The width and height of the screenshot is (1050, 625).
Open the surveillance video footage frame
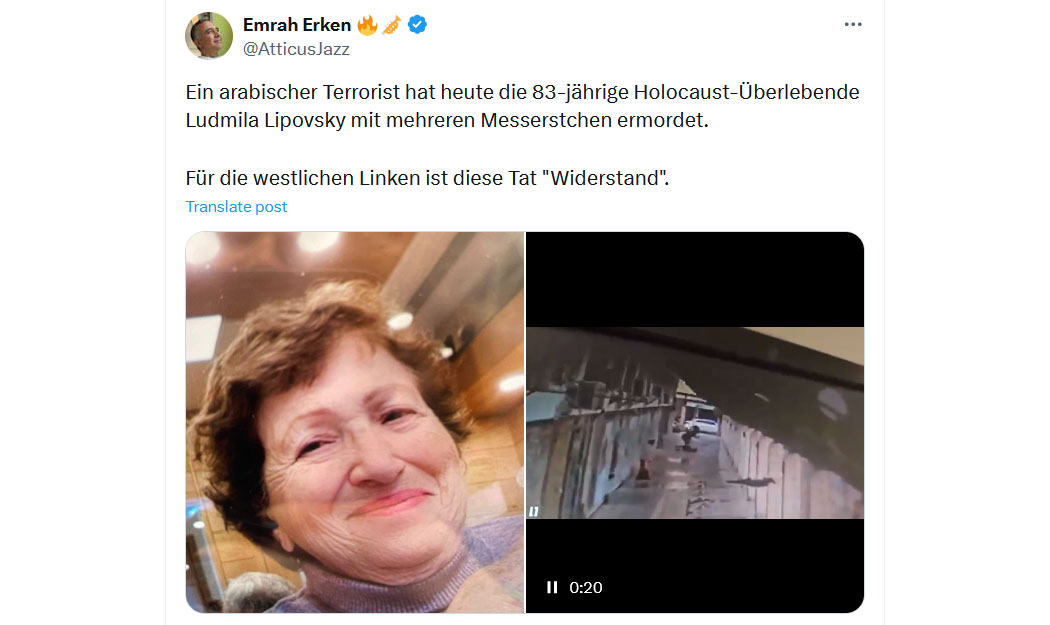tap(695, 423)
